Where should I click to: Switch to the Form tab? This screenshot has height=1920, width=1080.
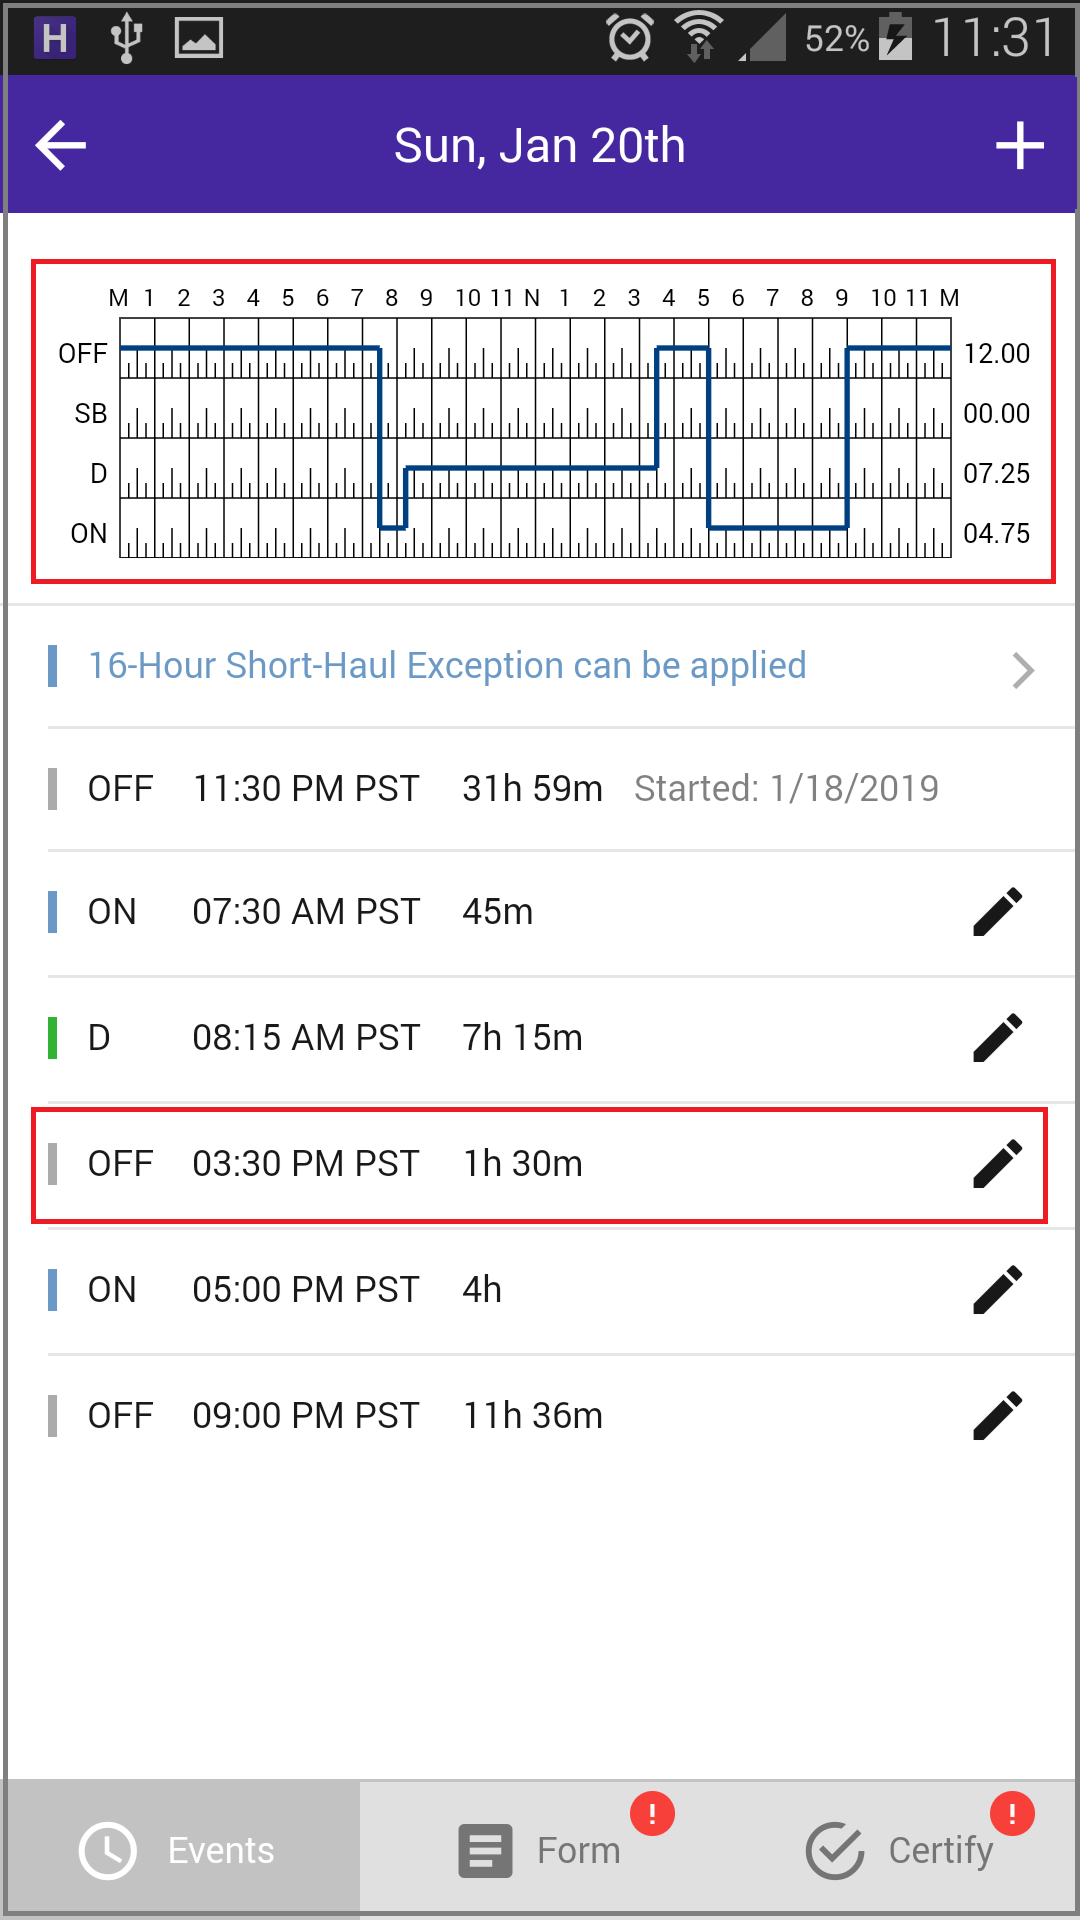pyautogui.click(x=540, y=1850)
